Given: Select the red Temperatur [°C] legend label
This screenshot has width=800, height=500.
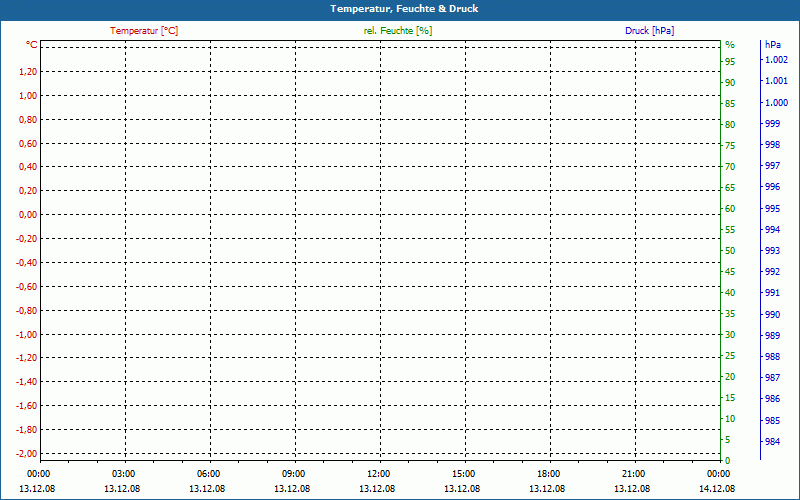Looking at the screenshot, I should pyautogui.click(x=144, y=31).
